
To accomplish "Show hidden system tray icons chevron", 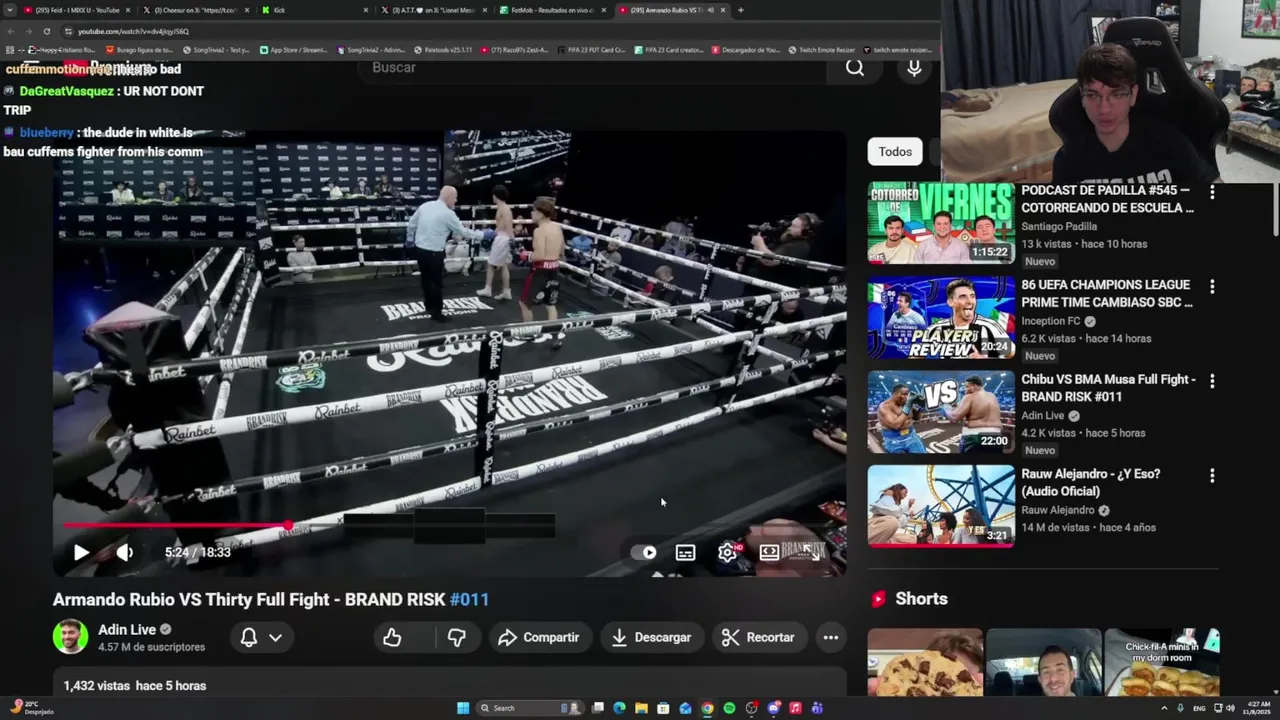I will tap(1165, 708).
